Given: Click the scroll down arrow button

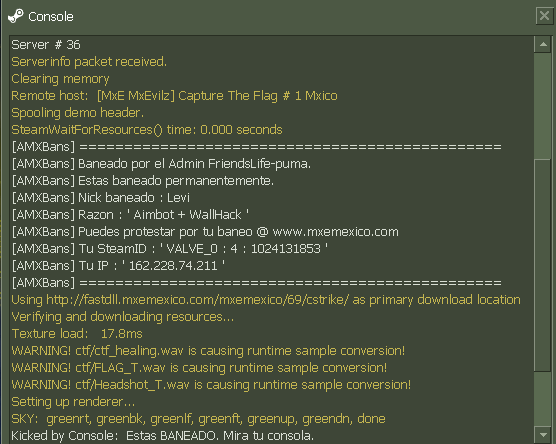Looking at the screenshot, I should click(543, 434).
